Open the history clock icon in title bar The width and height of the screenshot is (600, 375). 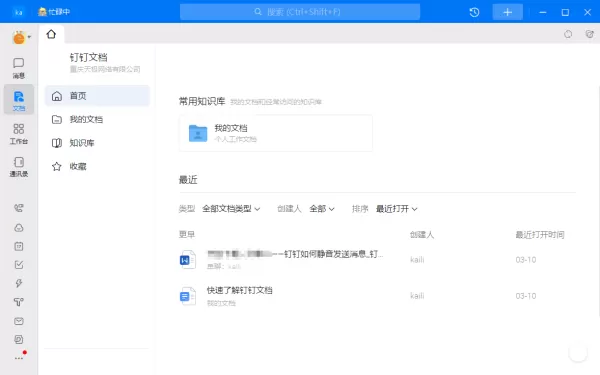(474, 12)
